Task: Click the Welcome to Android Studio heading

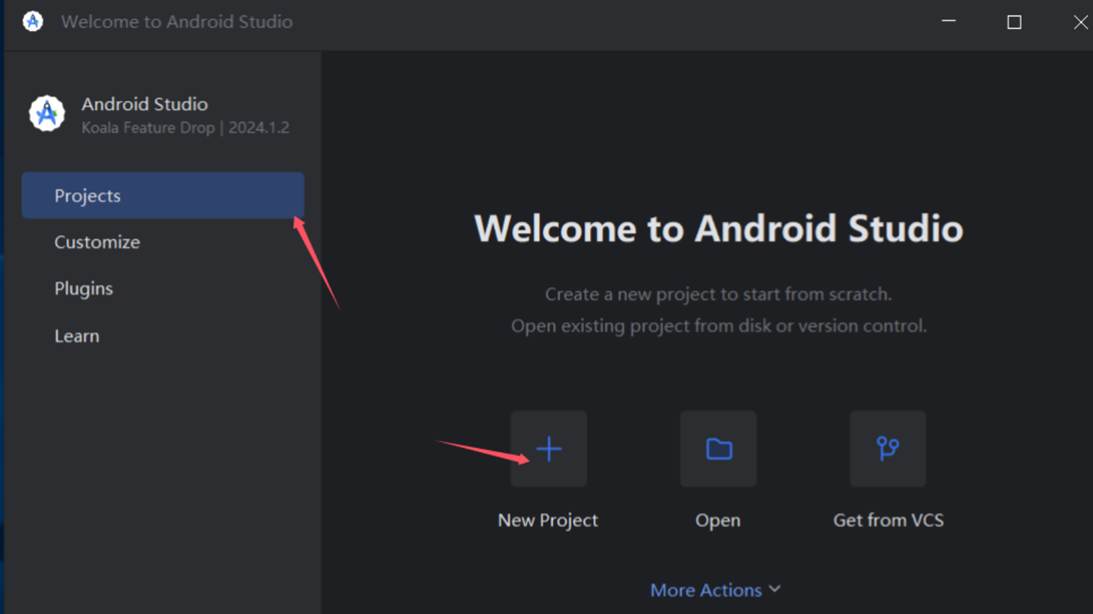Action: [719, 229]
